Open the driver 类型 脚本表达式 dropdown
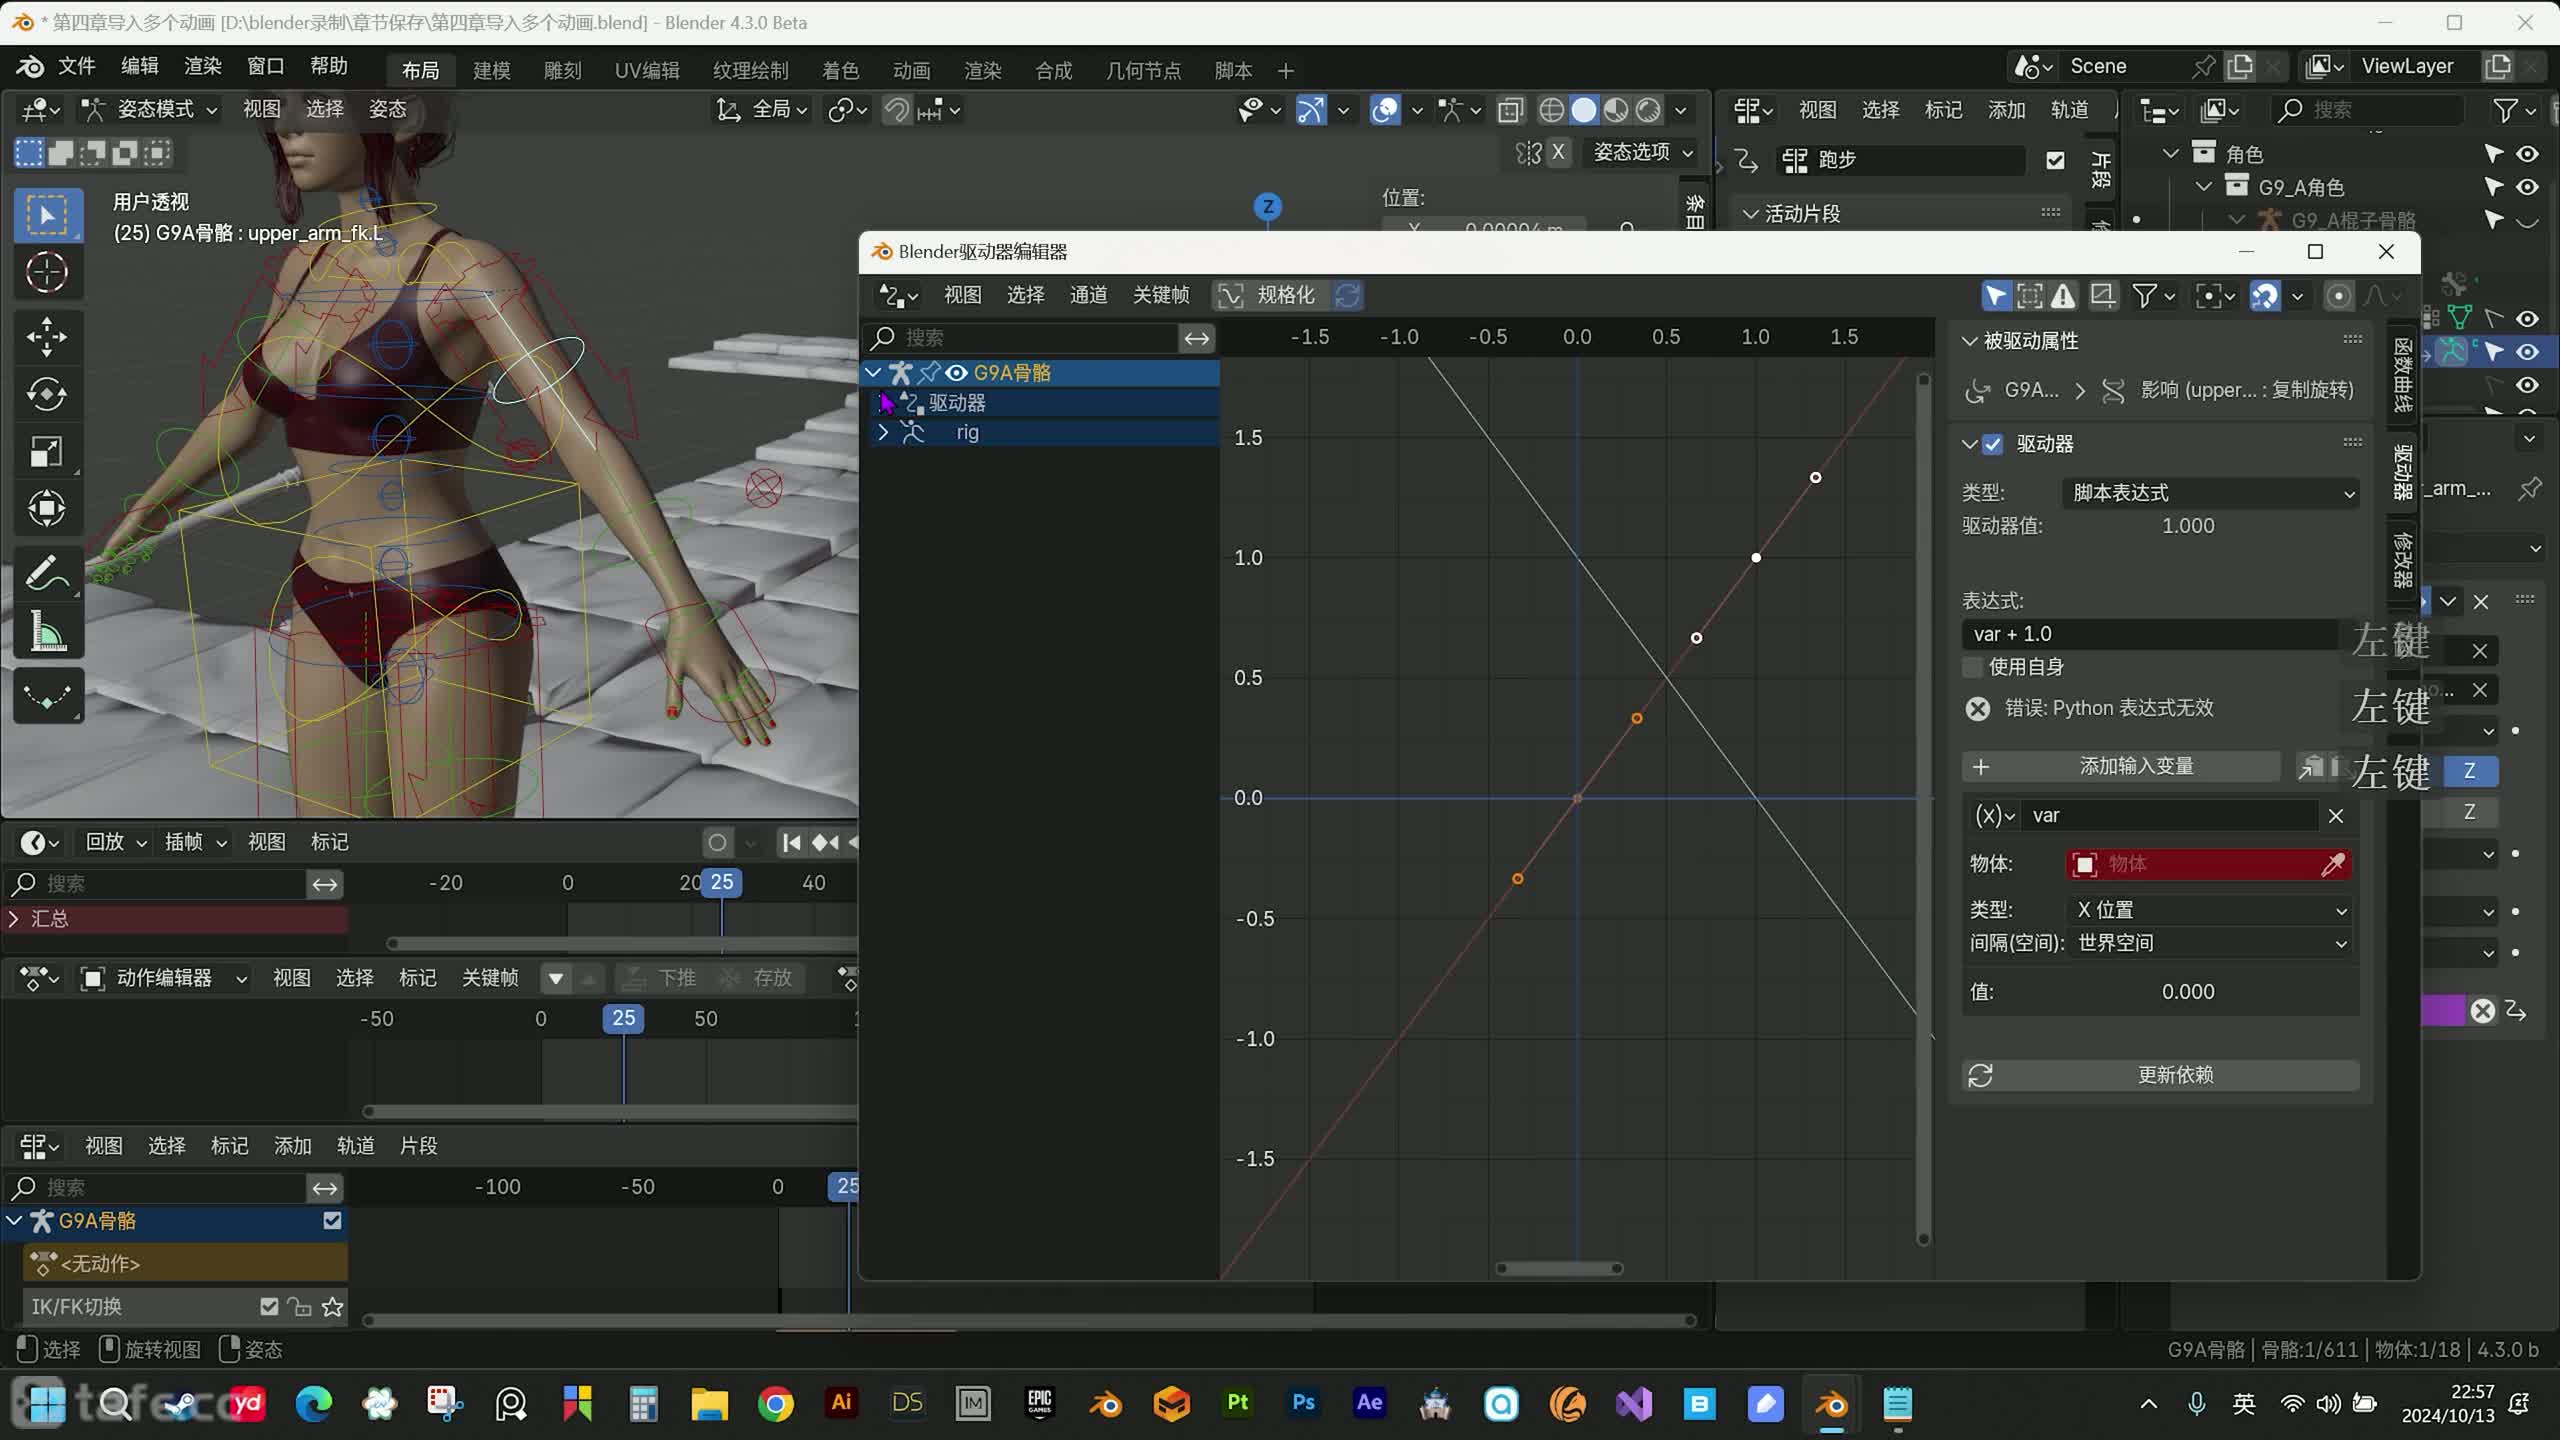 click(2211, 493)
